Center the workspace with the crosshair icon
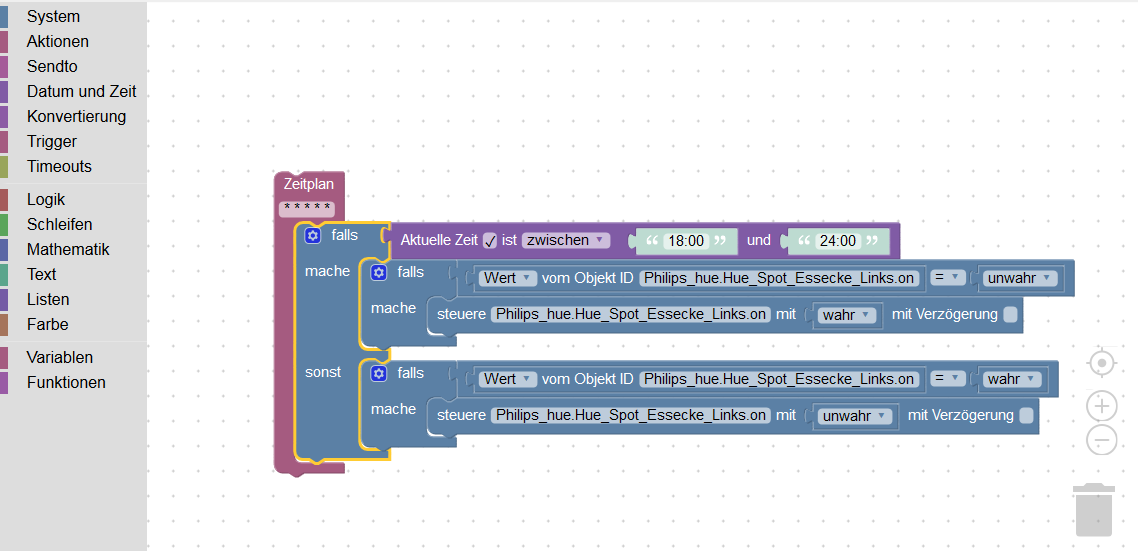1138x551 pixels. 1102,362
